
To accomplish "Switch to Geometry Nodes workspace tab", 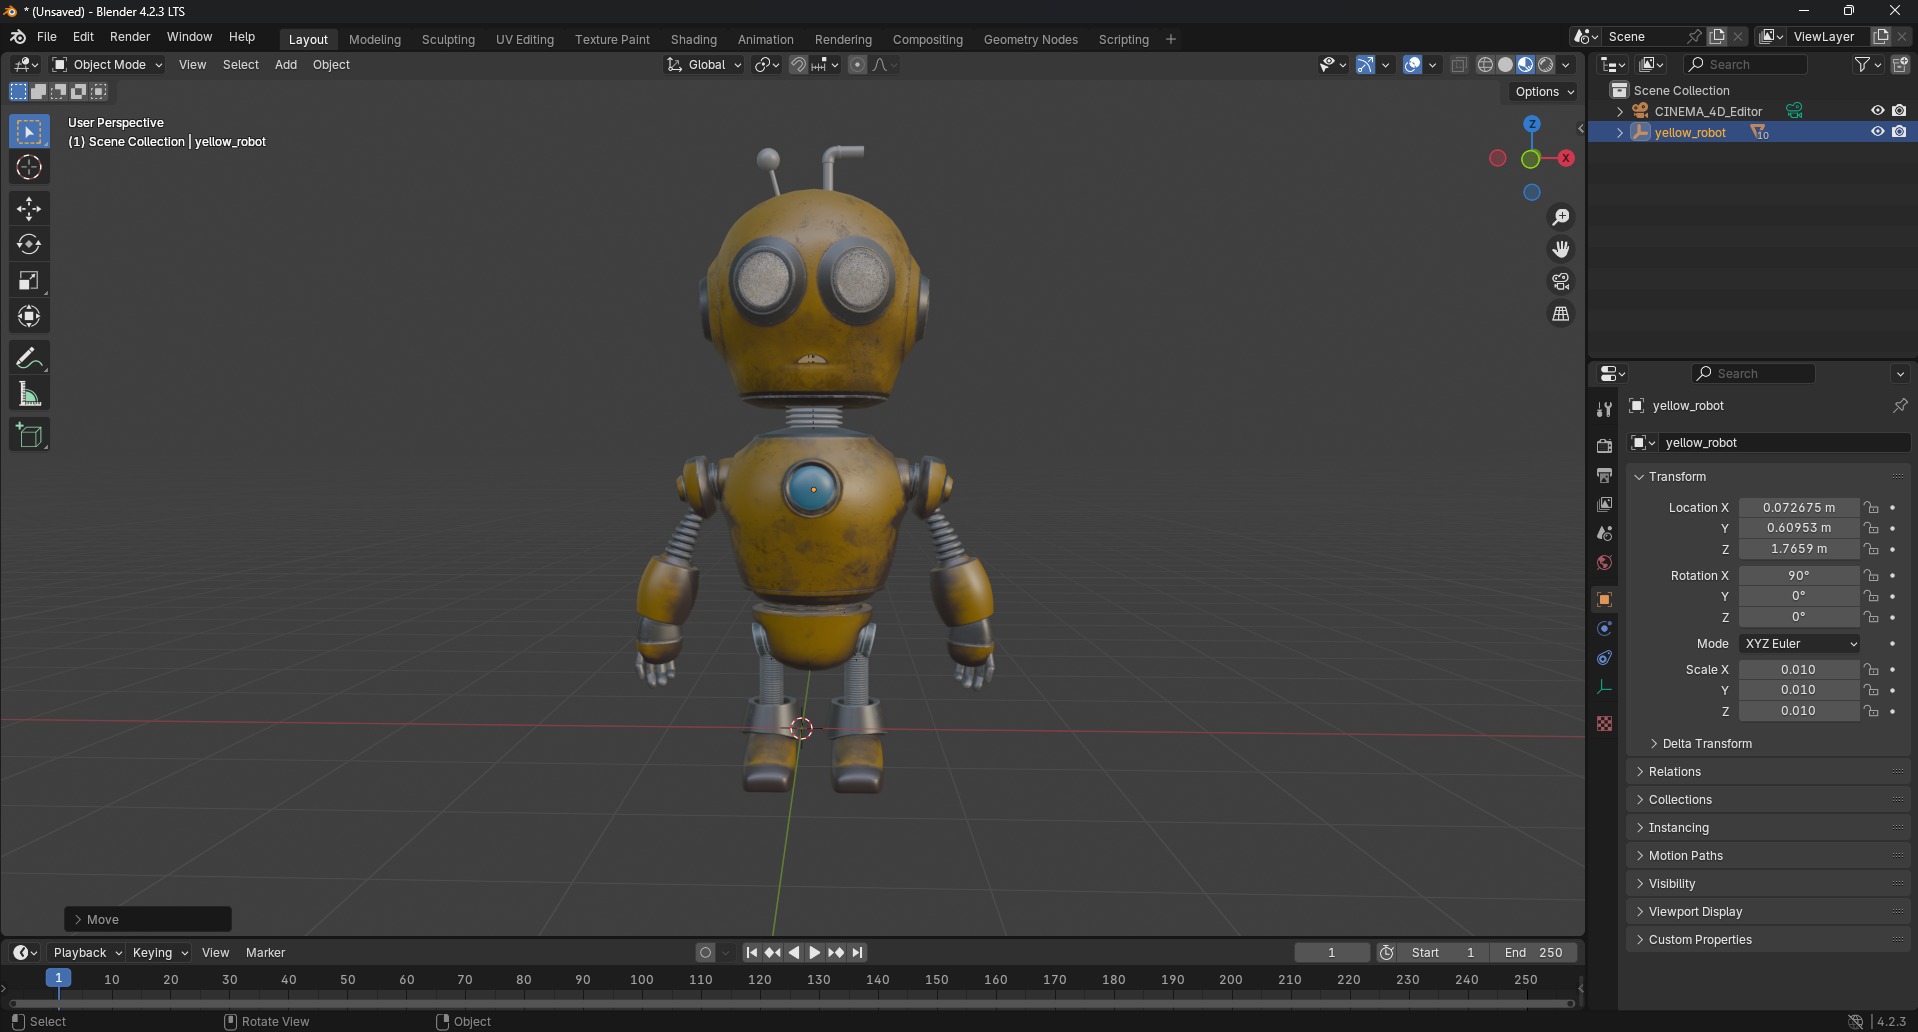I will 1030,40.
